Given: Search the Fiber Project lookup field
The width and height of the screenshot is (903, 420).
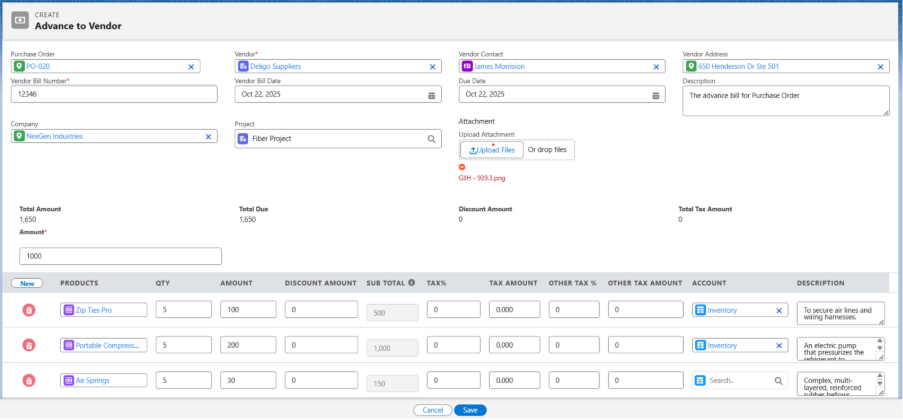Looking at the screenshot, I should point(431,139).
